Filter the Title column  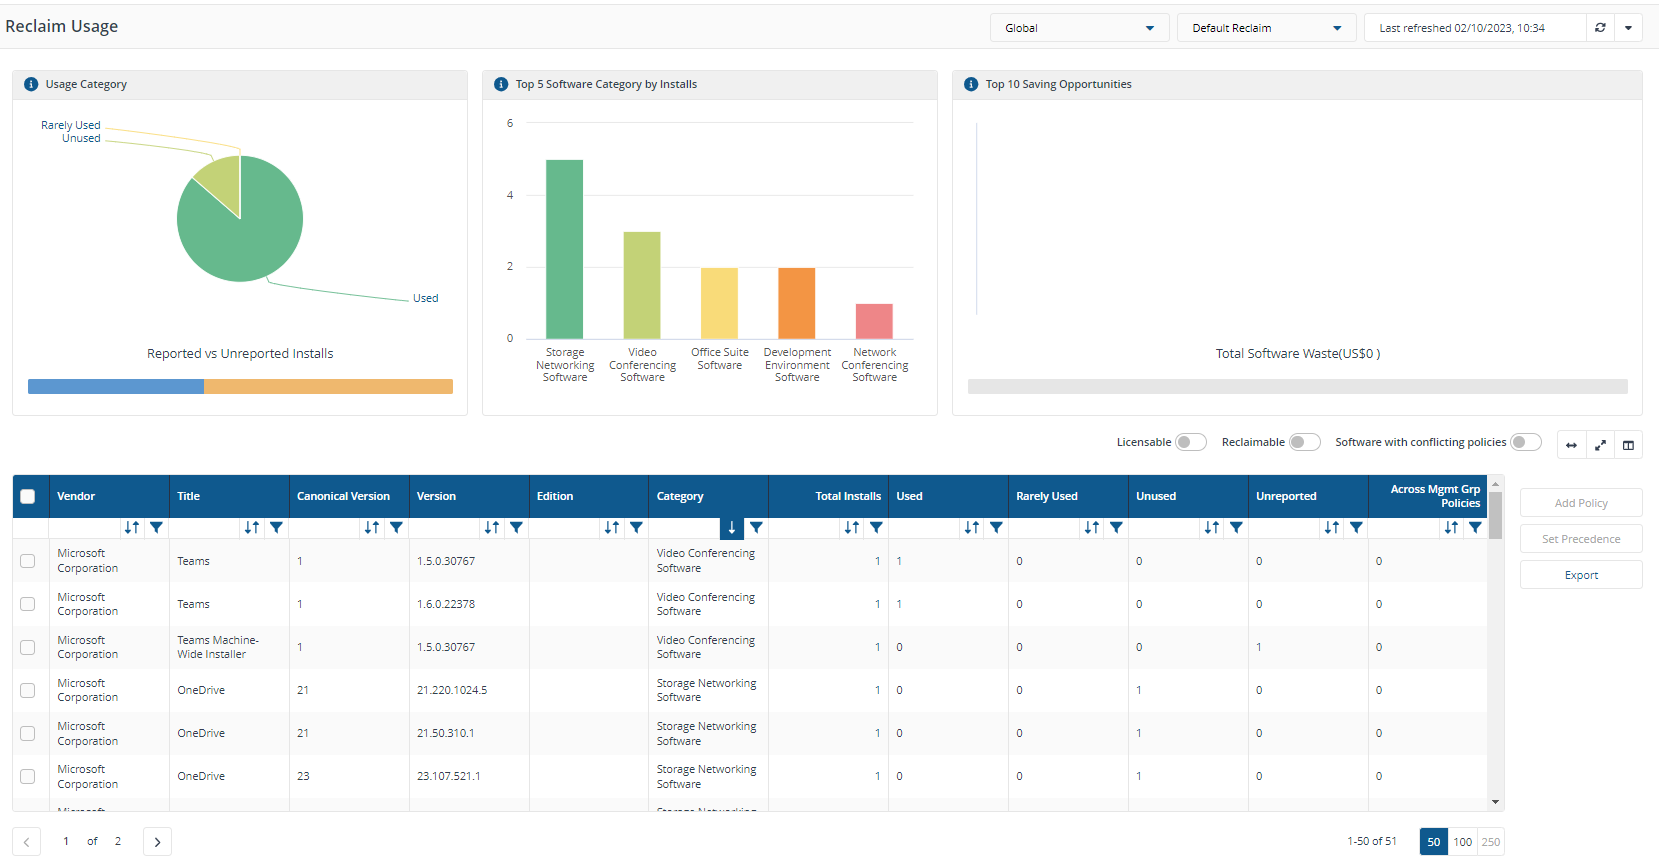tap(276, 527)
